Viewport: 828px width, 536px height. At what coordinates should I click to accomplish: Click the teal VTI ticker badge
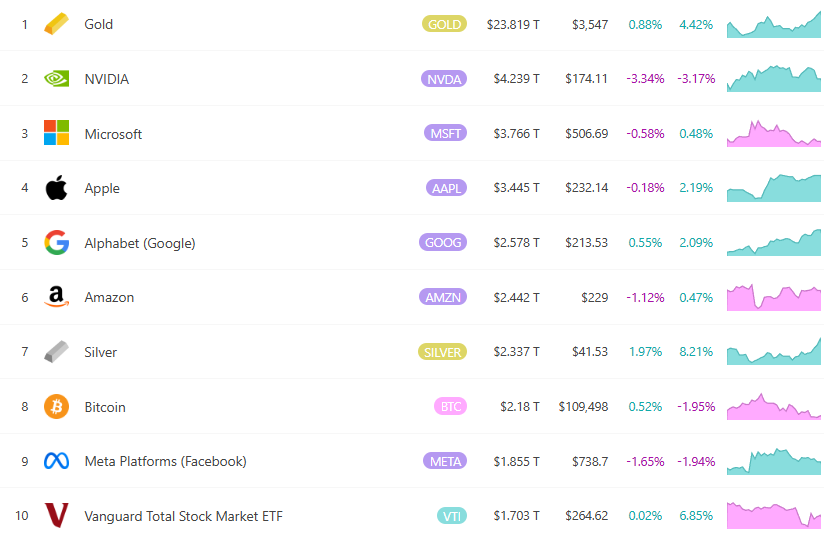(451, 516)
